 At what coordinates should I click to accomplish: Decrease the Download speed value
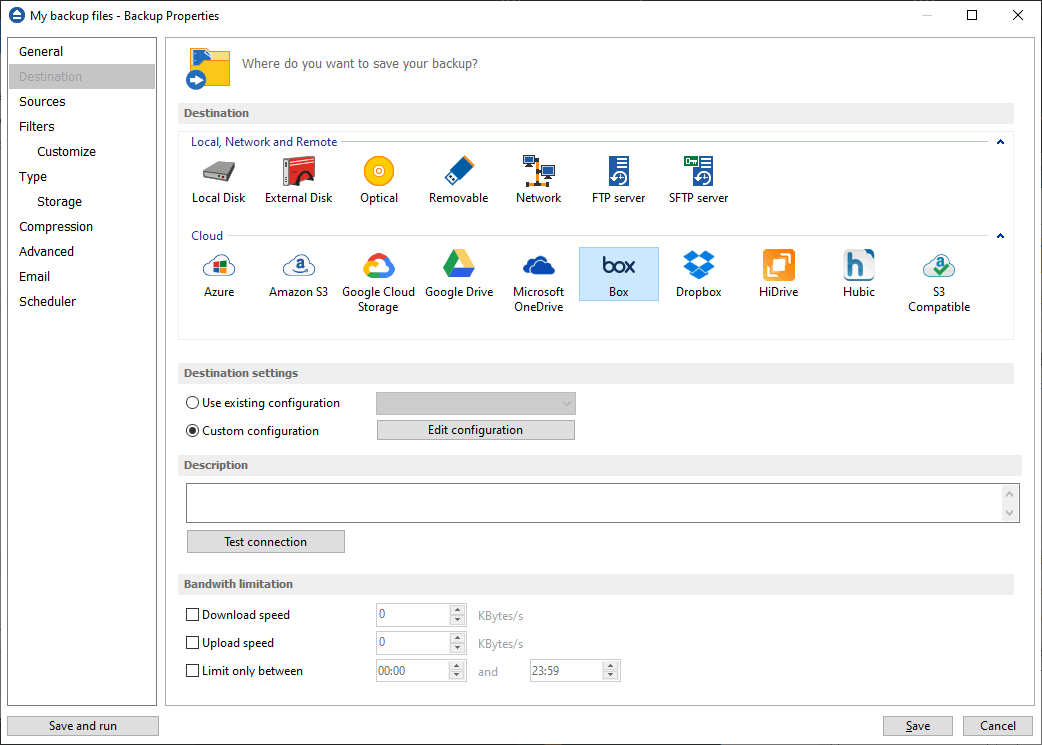coord(457,620)
